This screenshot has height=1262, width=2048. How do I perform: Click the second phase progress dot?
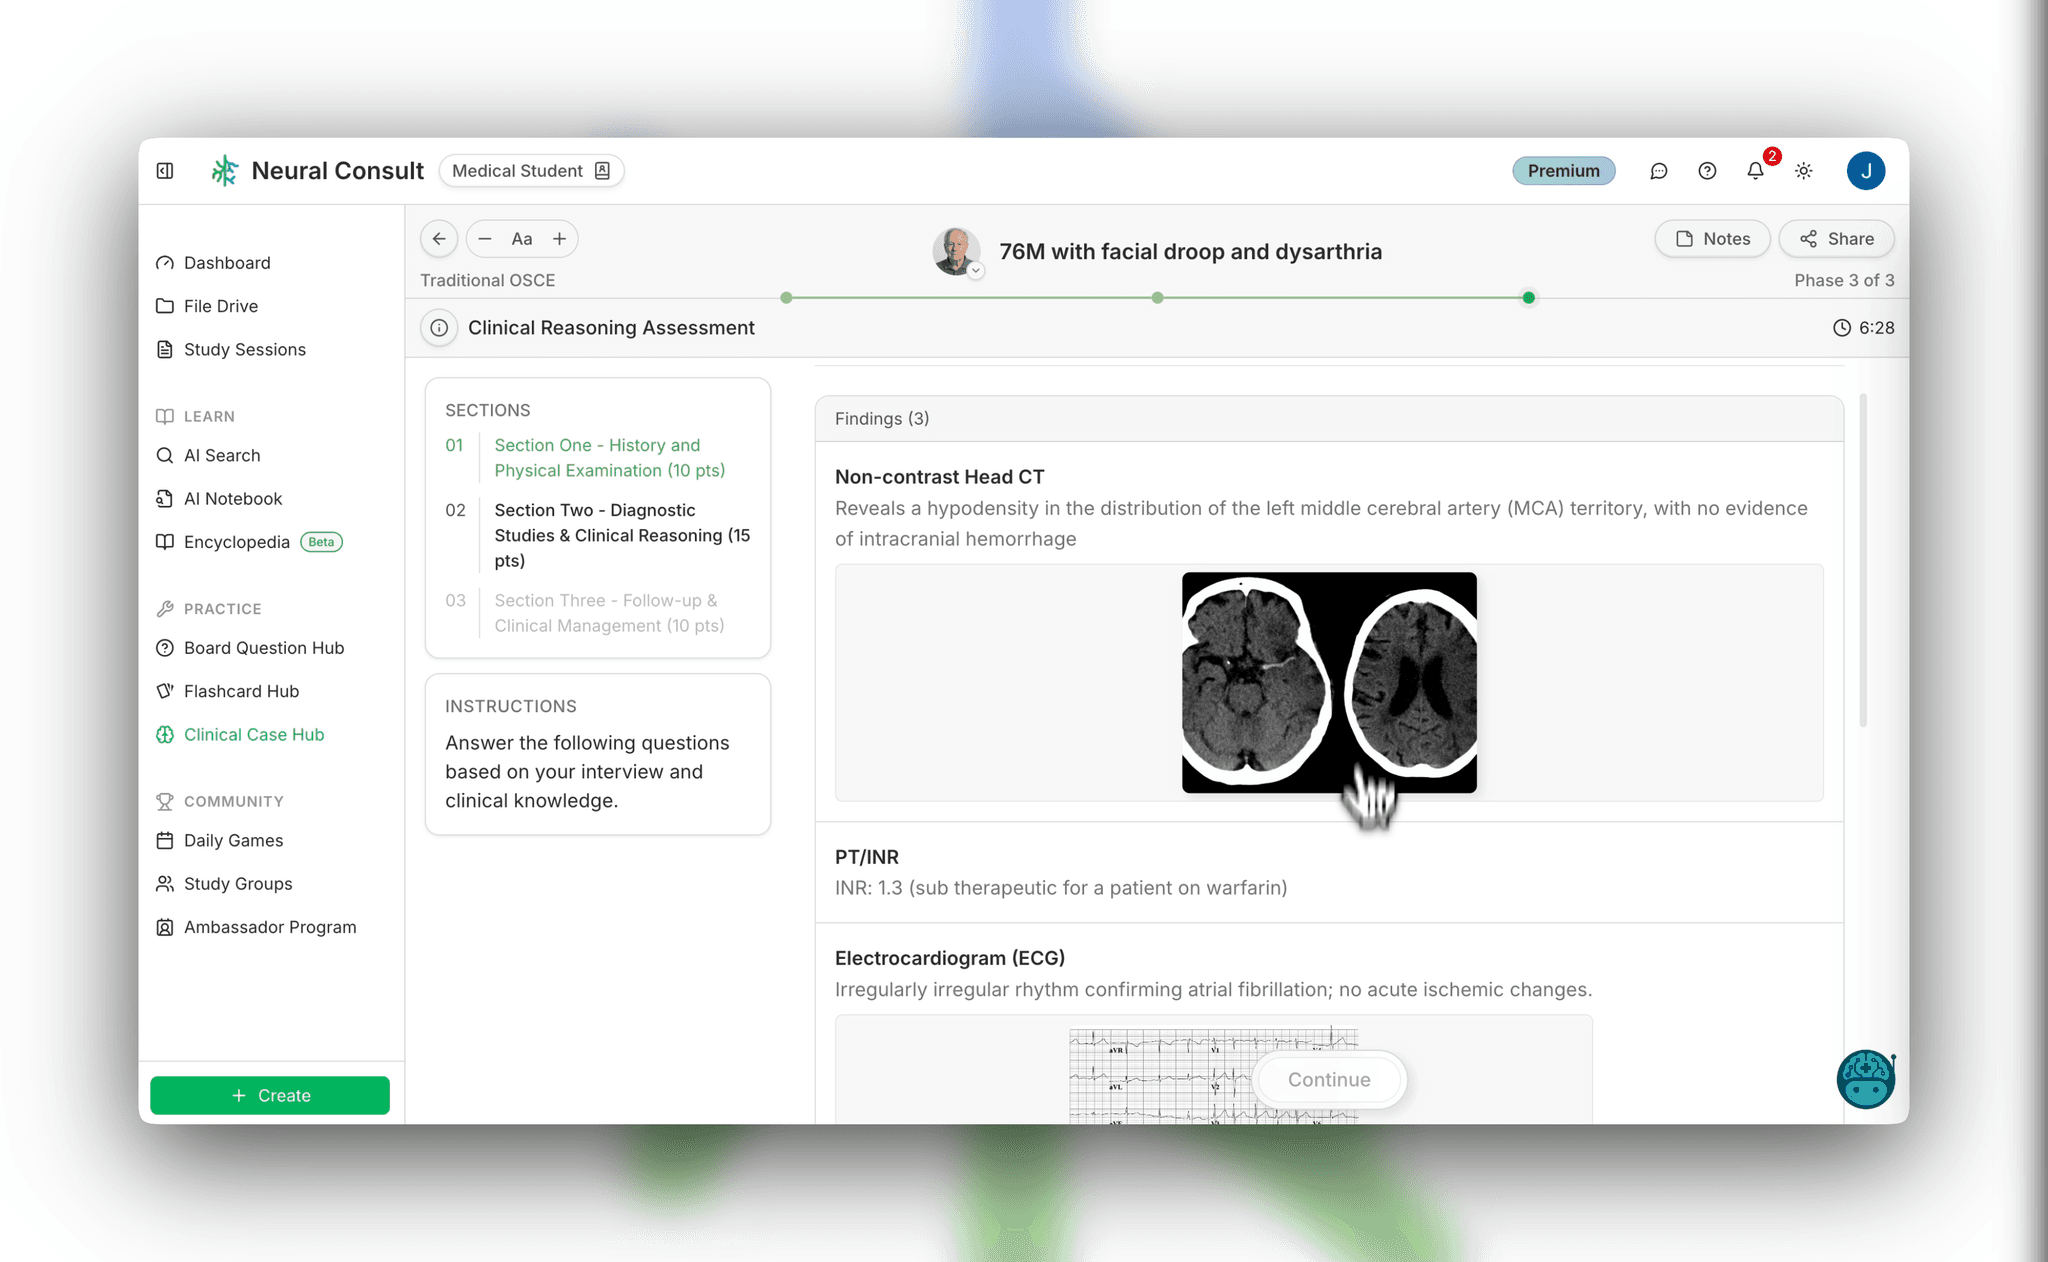pyautogui.click(x=1157, y=298)
